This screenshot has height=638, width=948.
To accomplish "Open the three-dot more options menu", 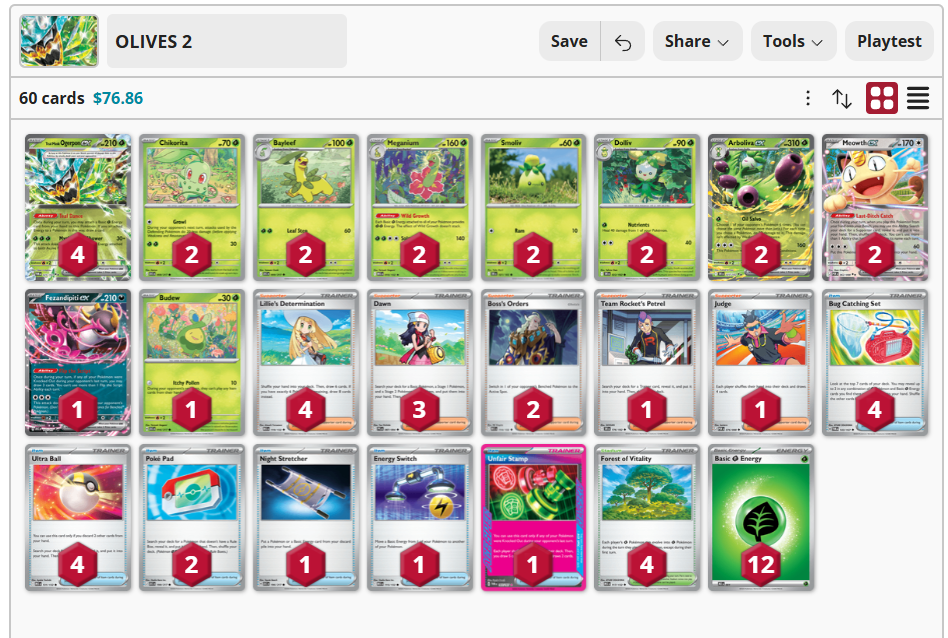I will point(808,98).
